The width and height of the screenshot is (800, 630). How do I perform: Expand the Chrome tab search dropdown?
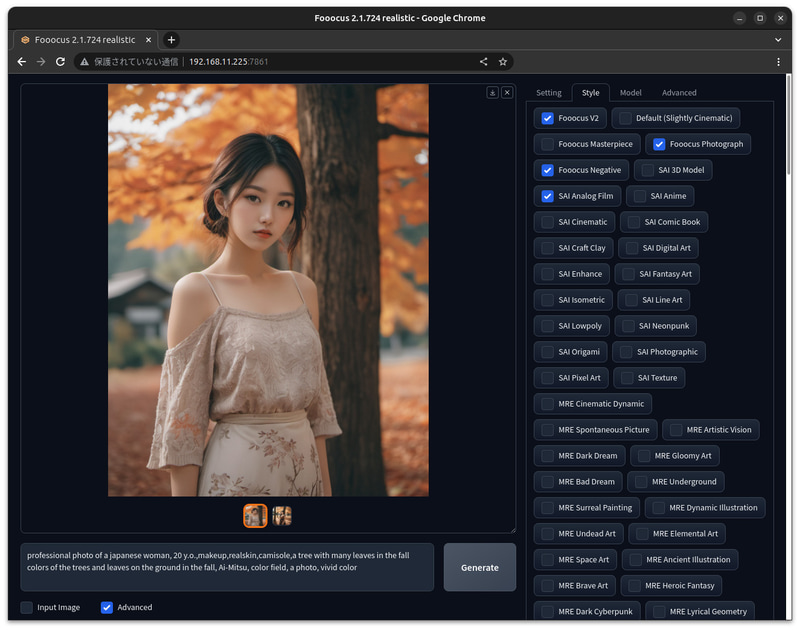[778, 39]
